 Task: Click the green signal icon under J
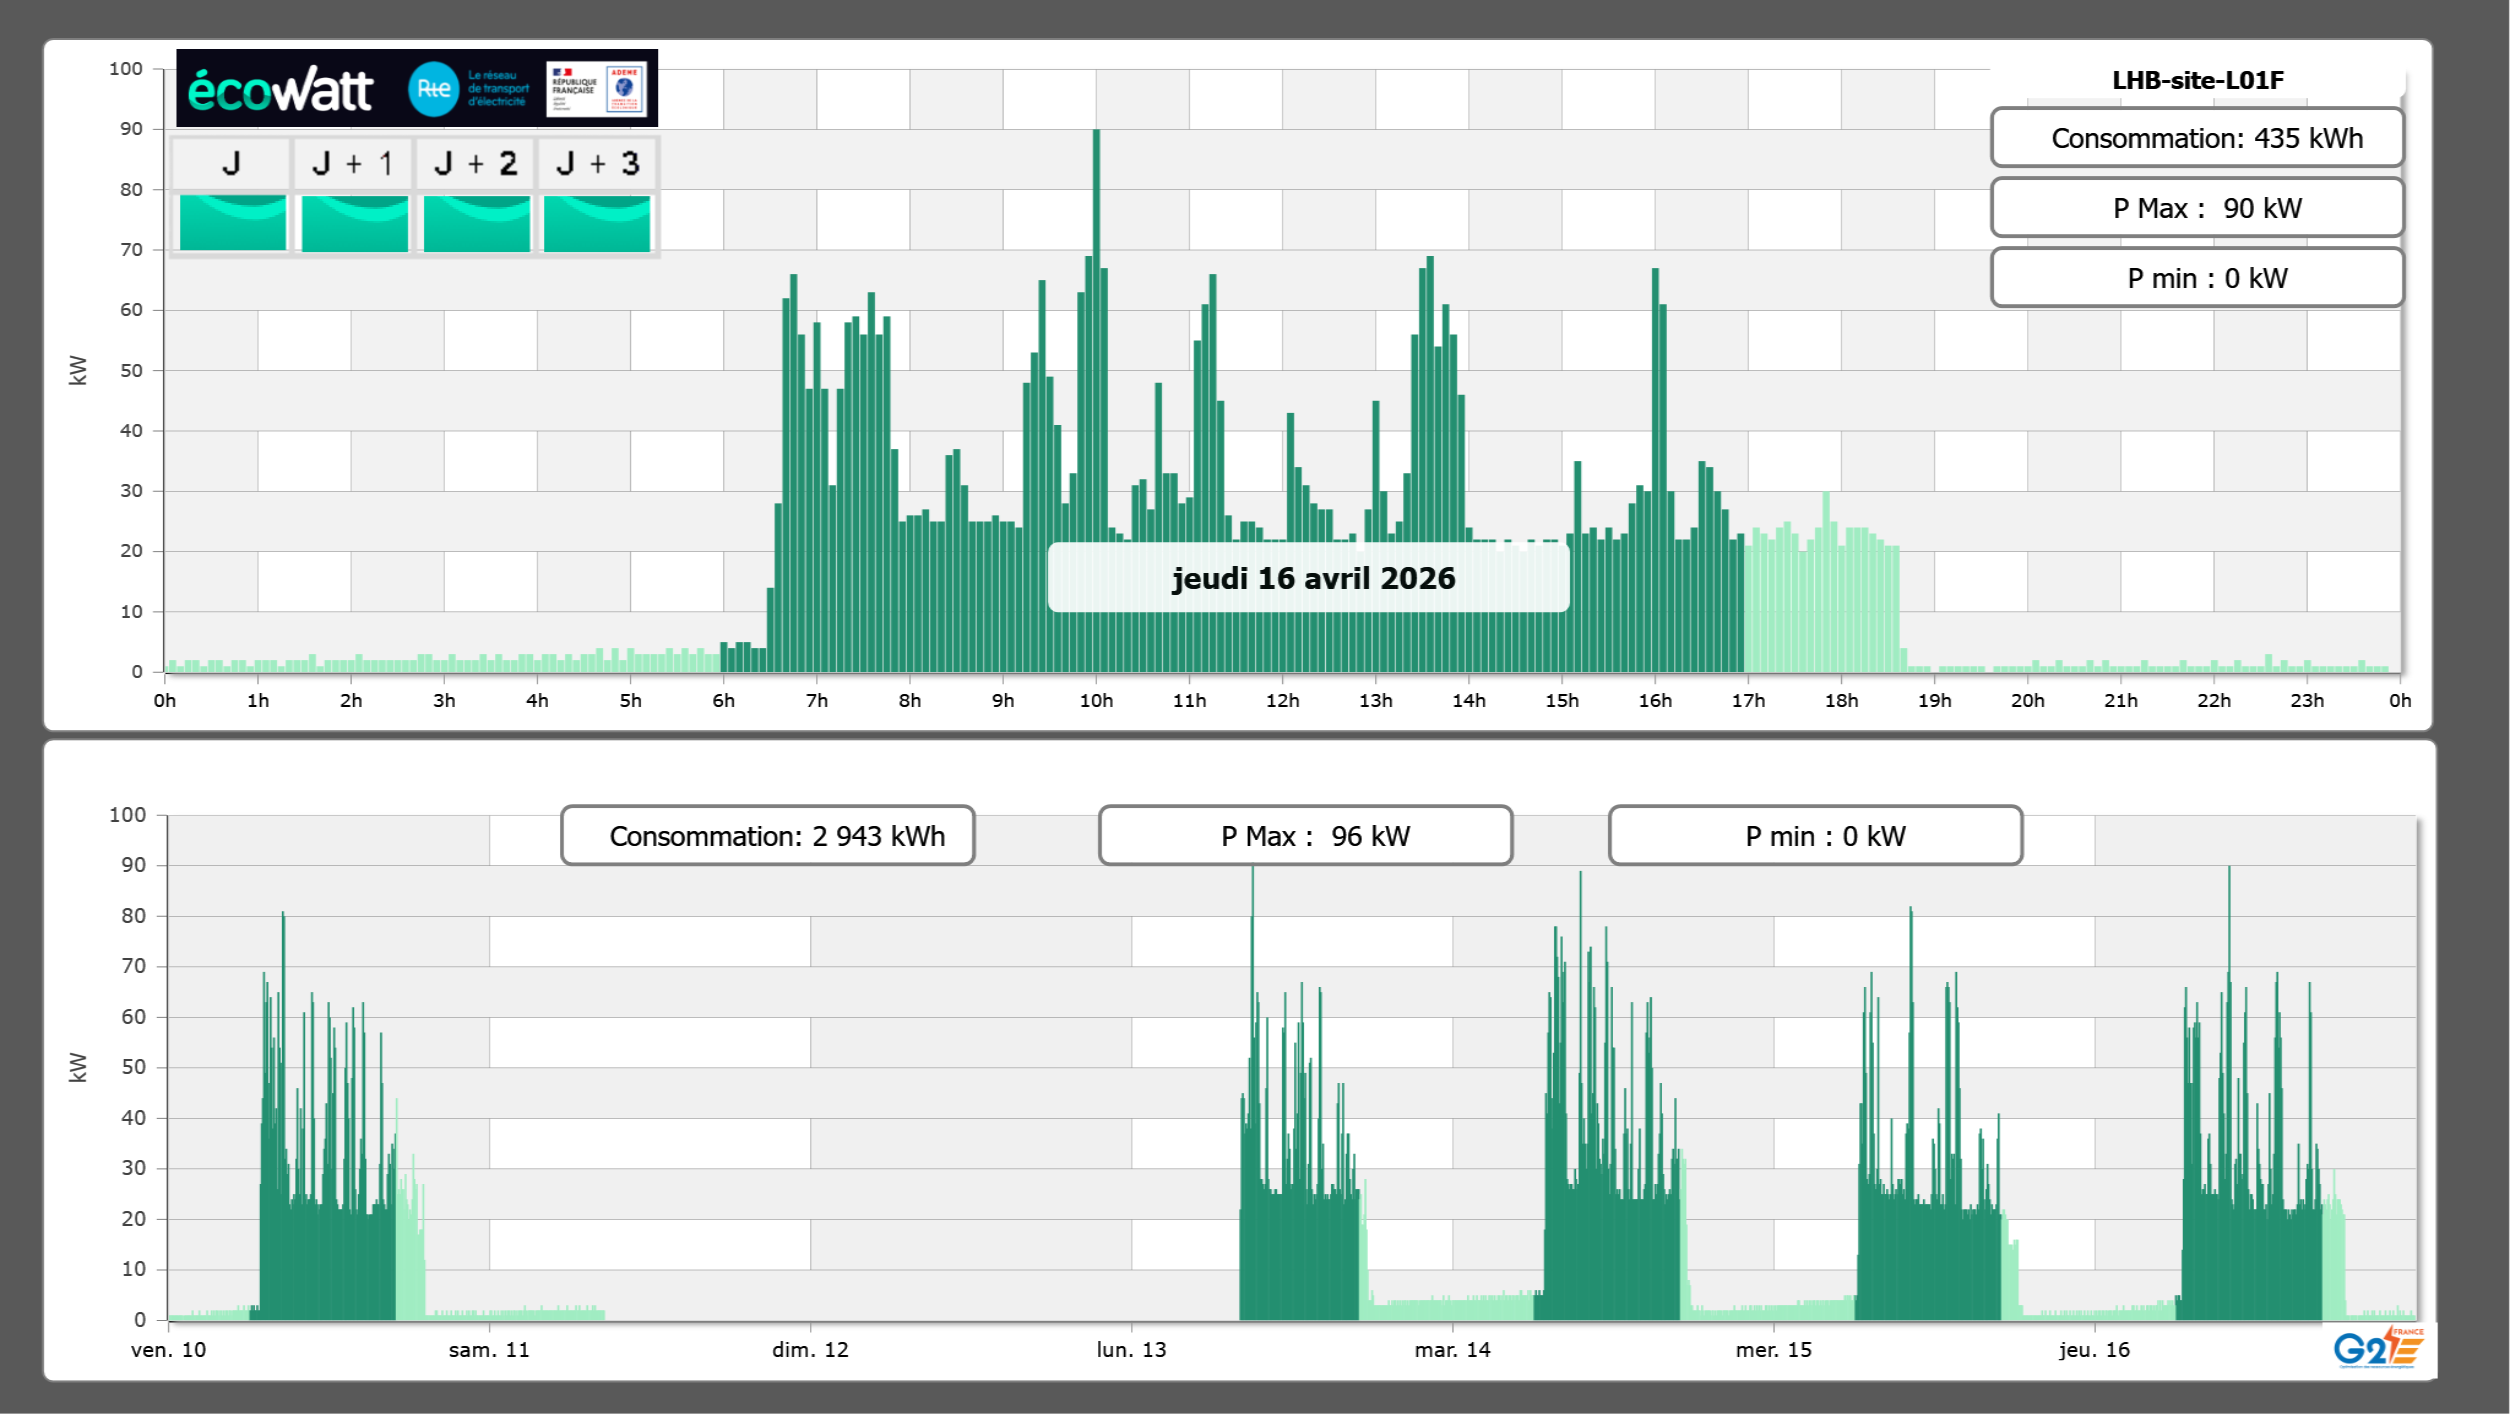[x=232, y=222]
